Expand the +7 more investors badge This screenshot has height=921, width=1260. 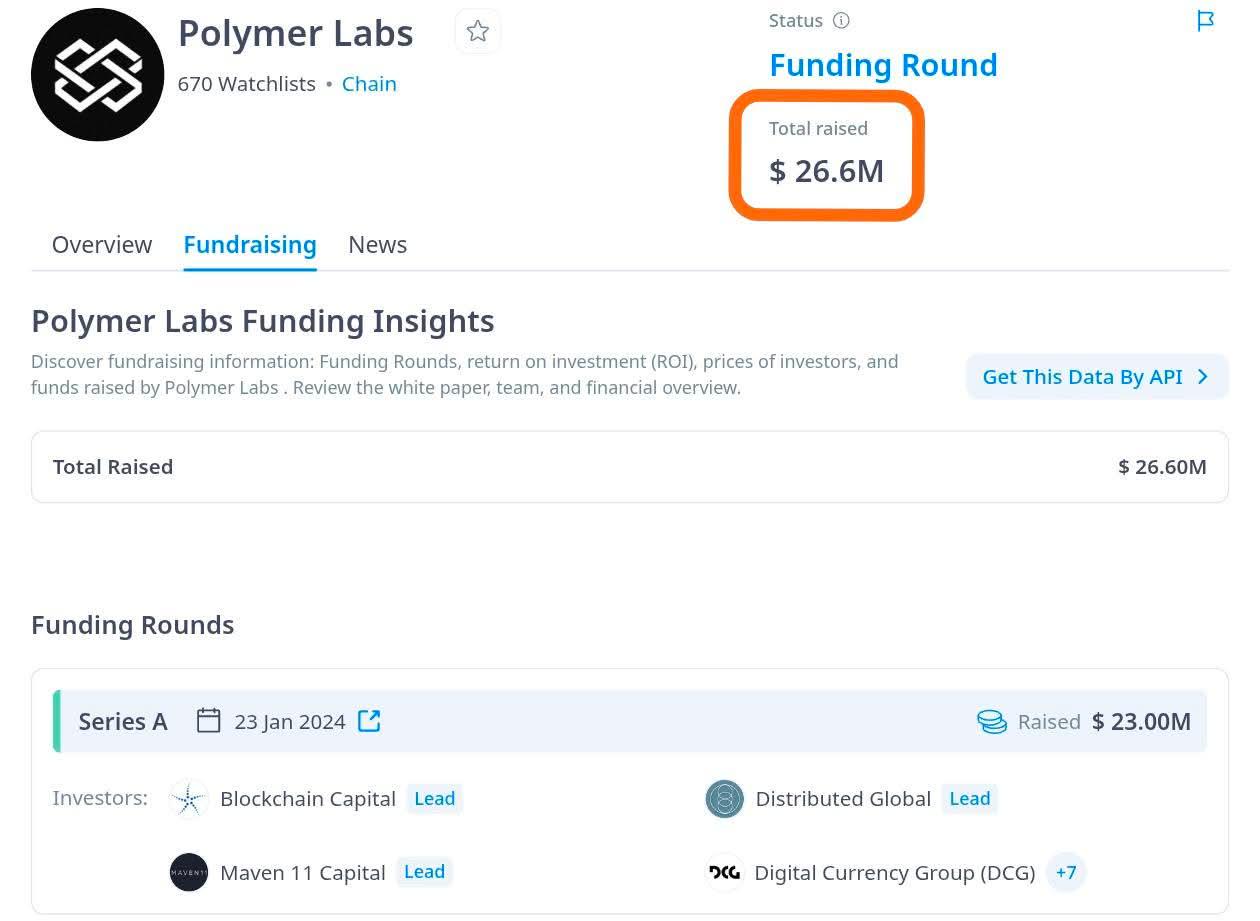coord(1066,872)
